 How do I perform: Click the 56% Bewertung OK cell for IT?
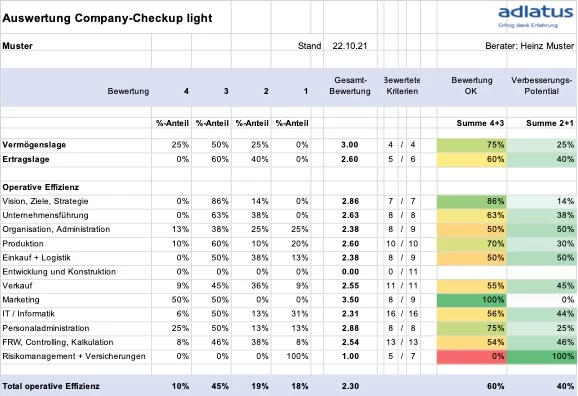[x=472, y=314]
